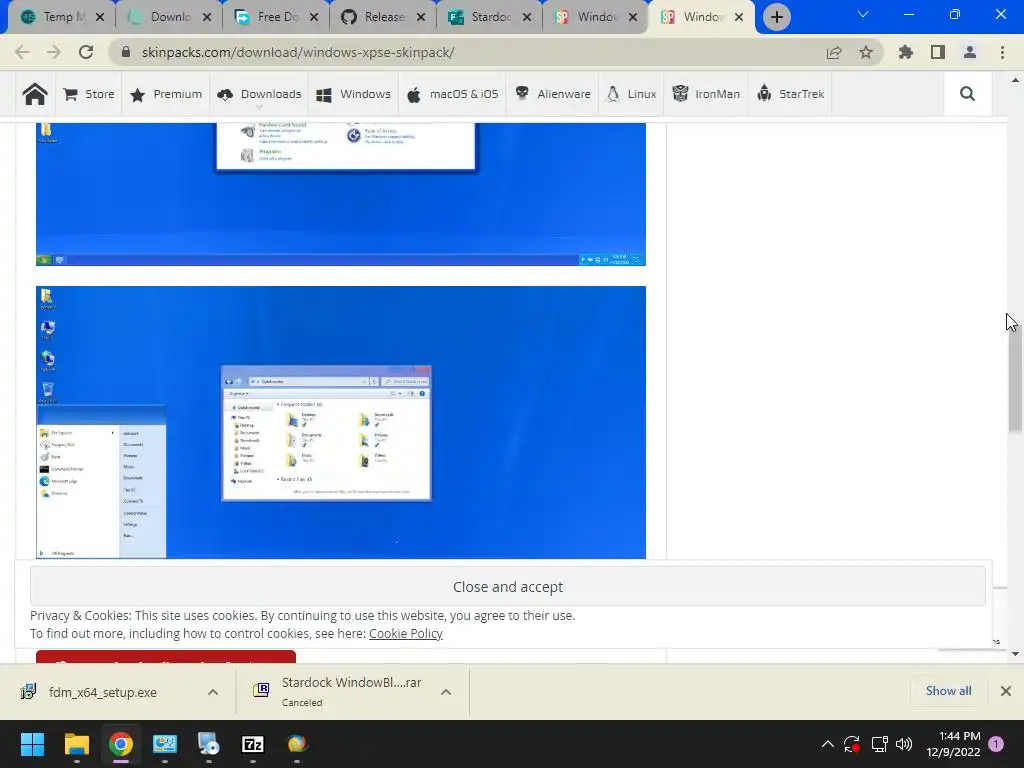Open the 7-Zip taskbar icon
Screen dimensions: 1024x768
point(253,744)
